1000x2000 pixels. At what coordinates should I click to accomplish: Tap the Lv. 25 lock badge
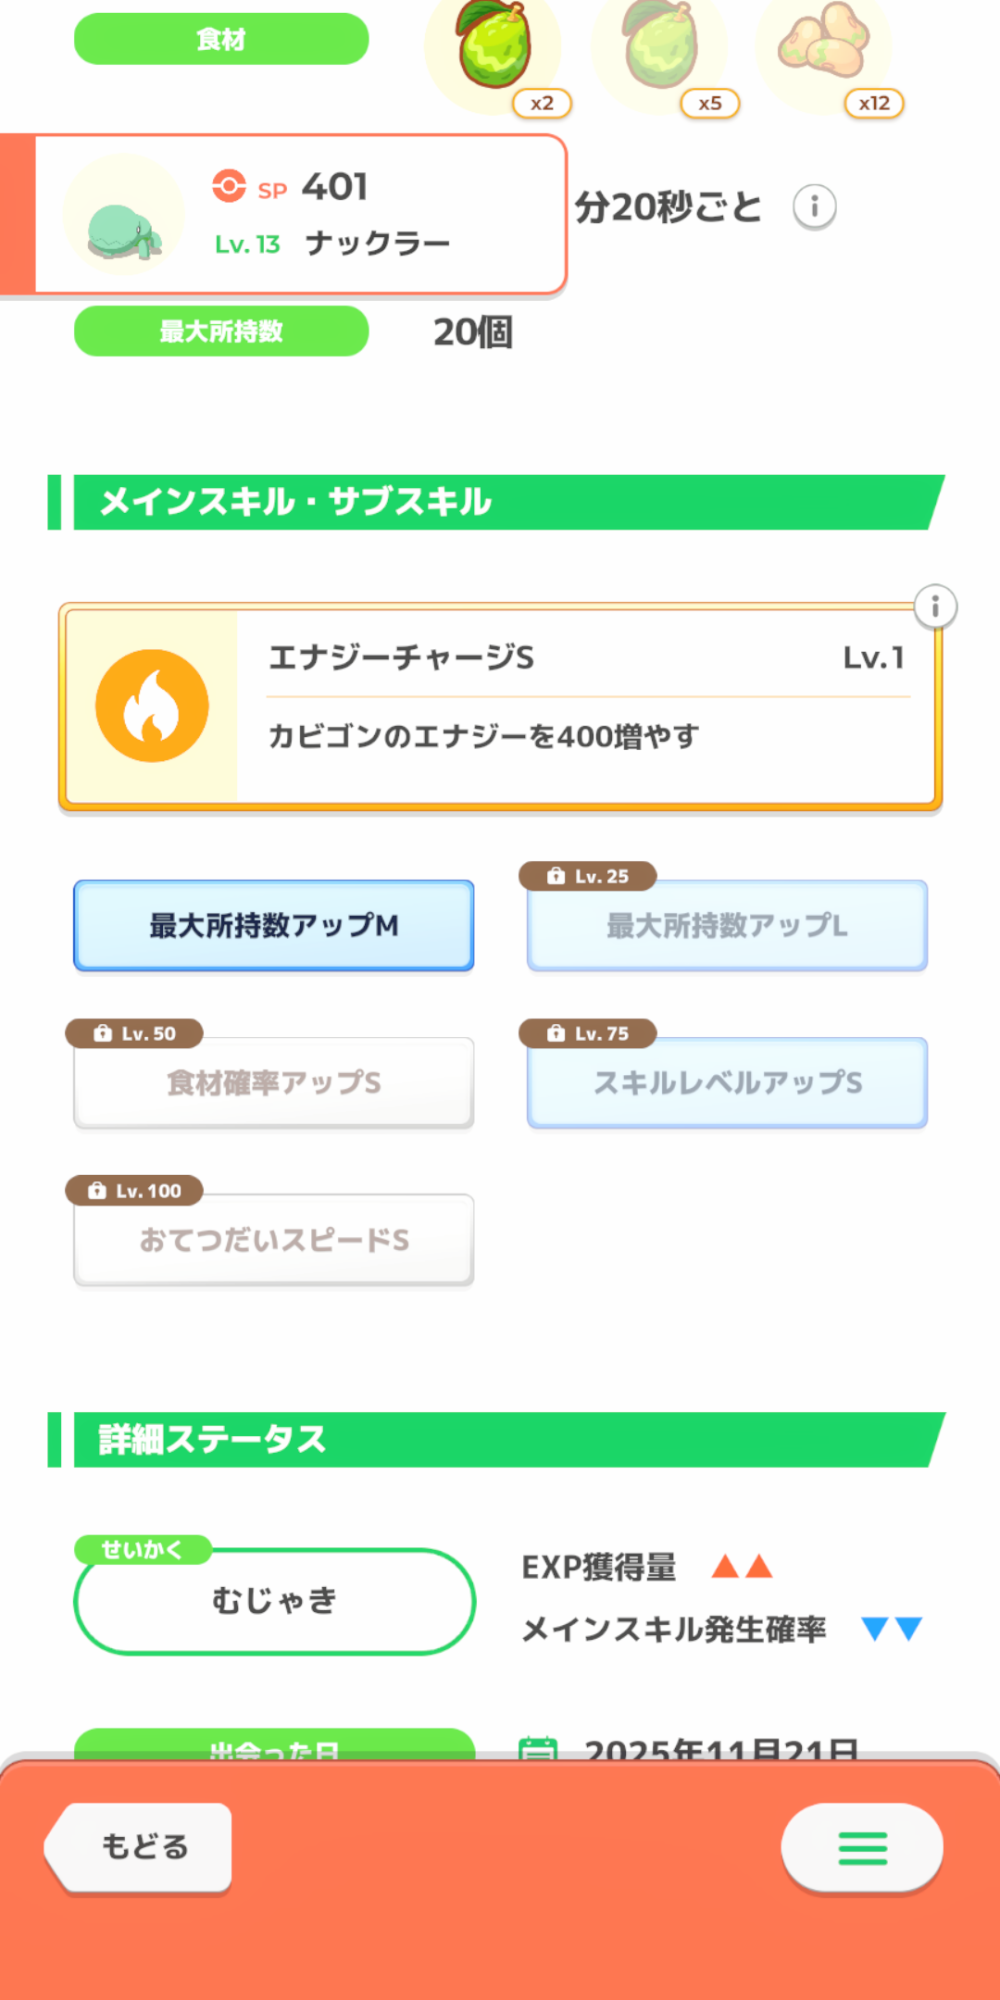588,876
